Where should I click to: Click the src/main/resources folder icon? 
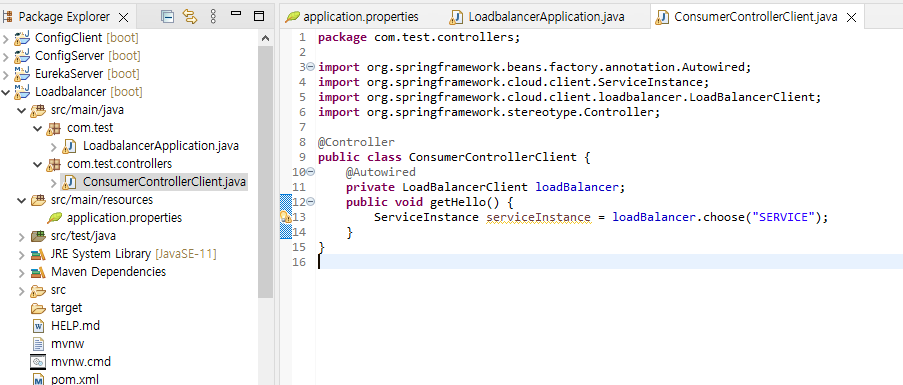[x=38, y=200]
